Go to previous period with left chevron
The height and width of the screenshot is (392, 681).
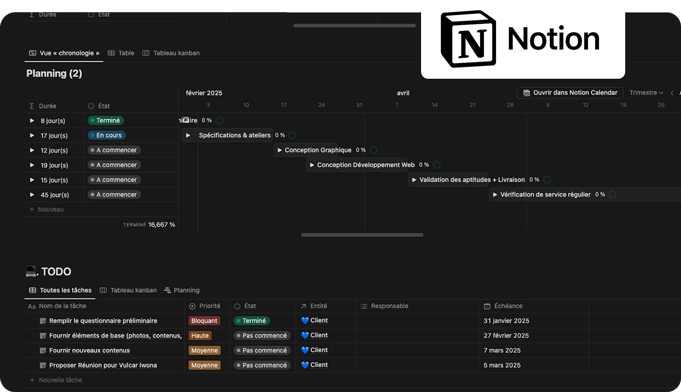(x=672, y=93)
